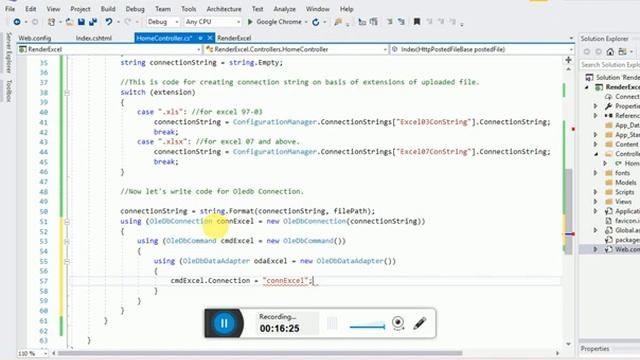
Task: Pin the HomeController.cs tab
Action: click(200, 38)
